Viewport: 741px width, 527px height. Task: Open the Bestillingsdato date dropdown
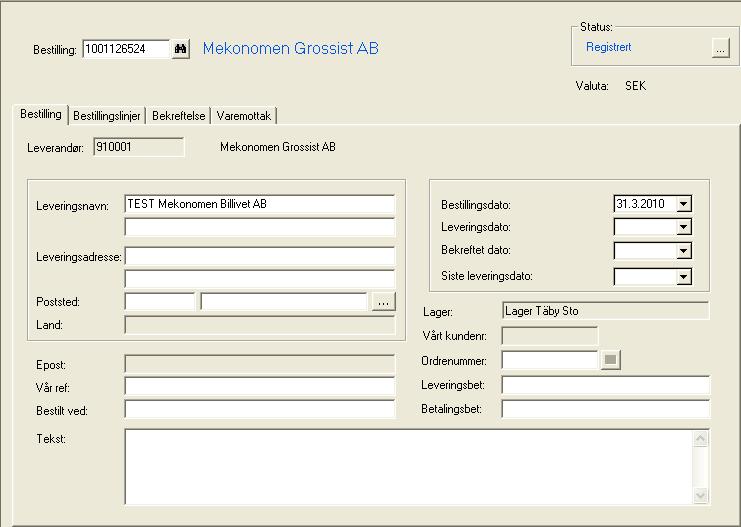(x=683, y=204)
